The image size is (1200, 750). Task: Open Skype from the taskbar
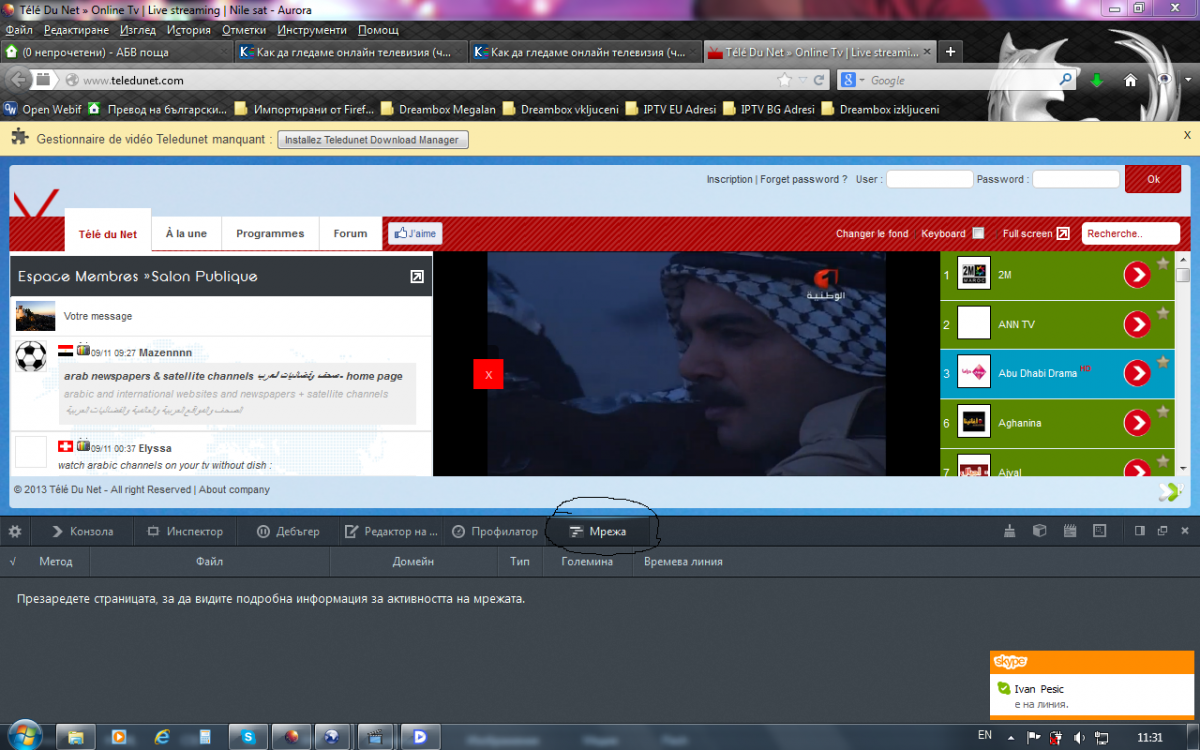click(246, 737)
